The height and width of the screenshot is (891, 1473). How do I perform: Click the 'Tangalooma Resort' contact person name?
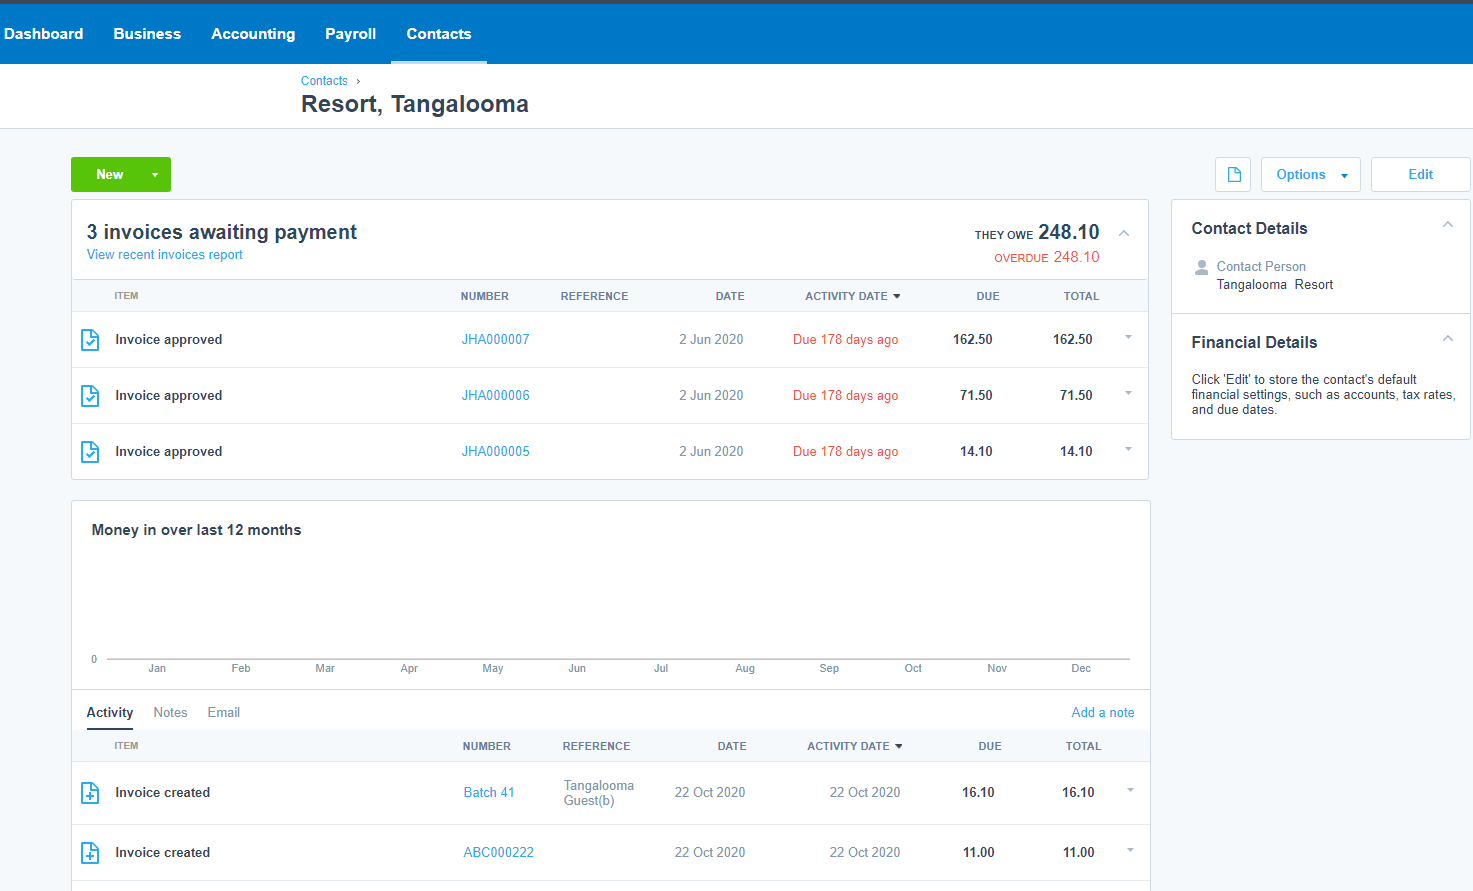click(x=1274, y=285)
